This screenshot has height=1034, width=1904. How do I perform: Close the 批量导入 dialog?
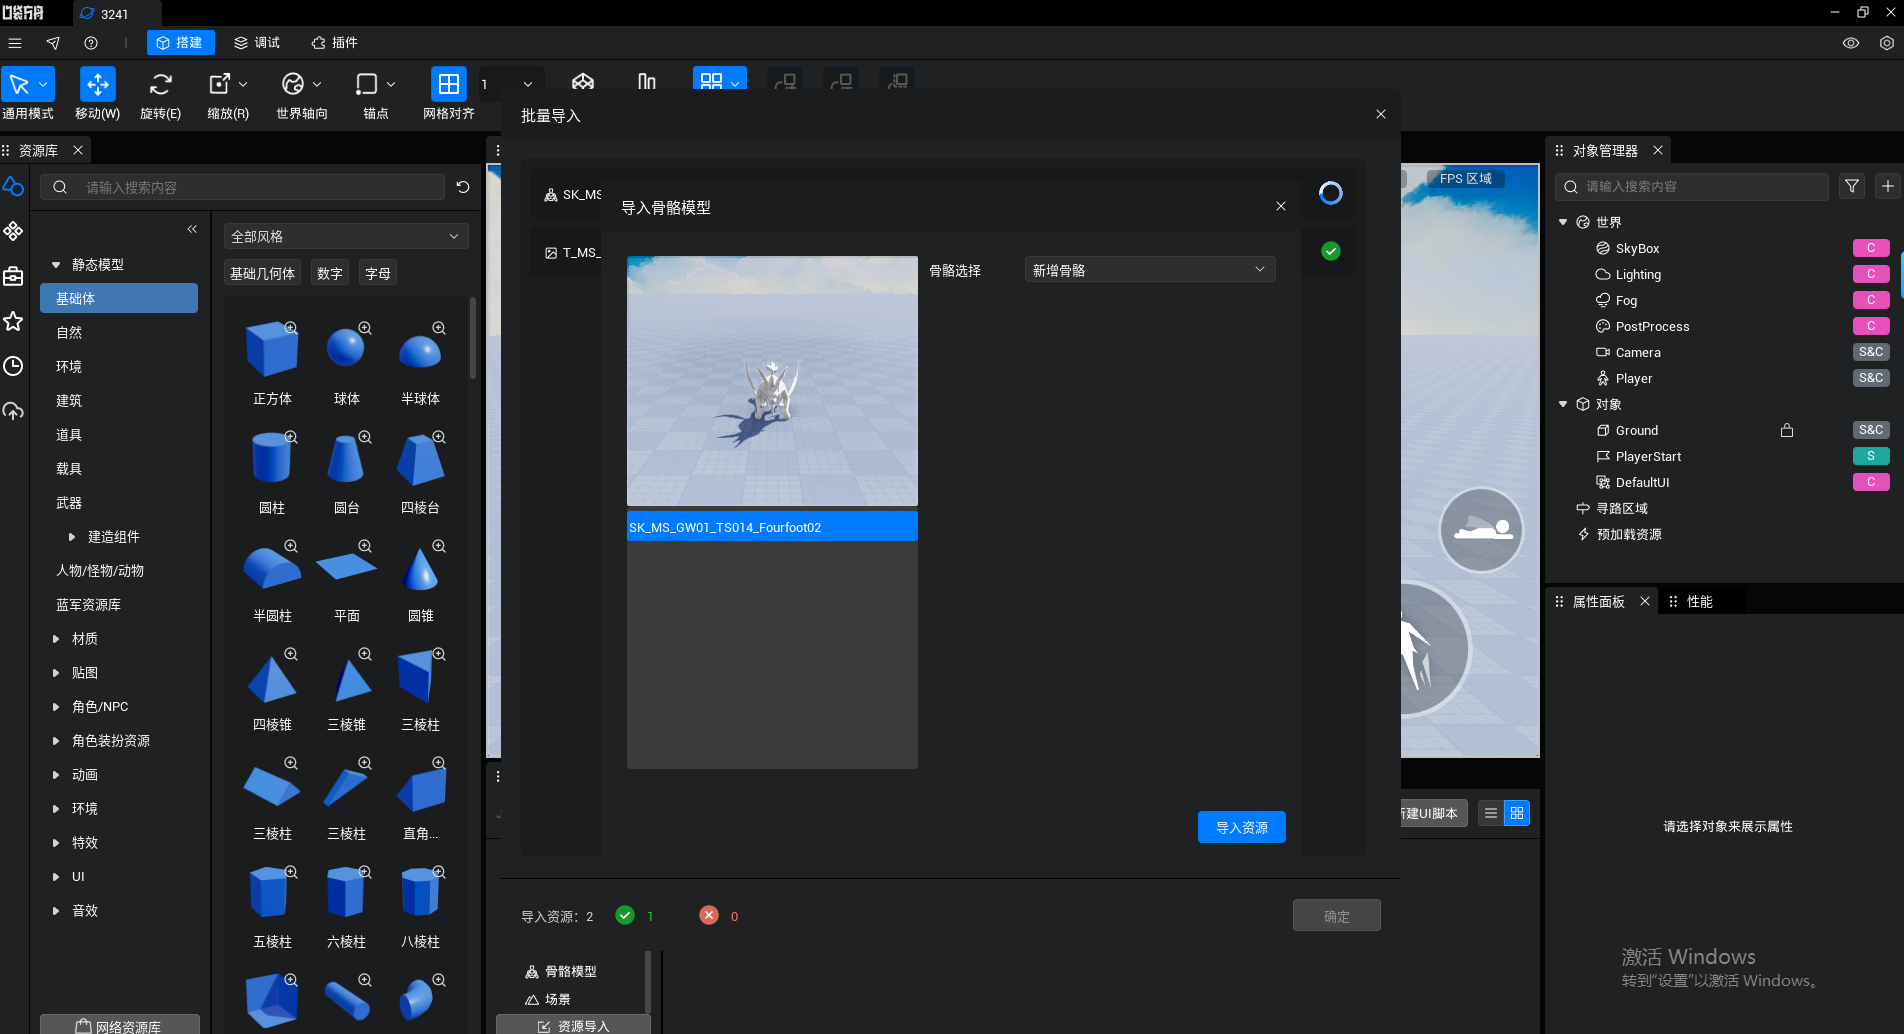point(1380,114)
